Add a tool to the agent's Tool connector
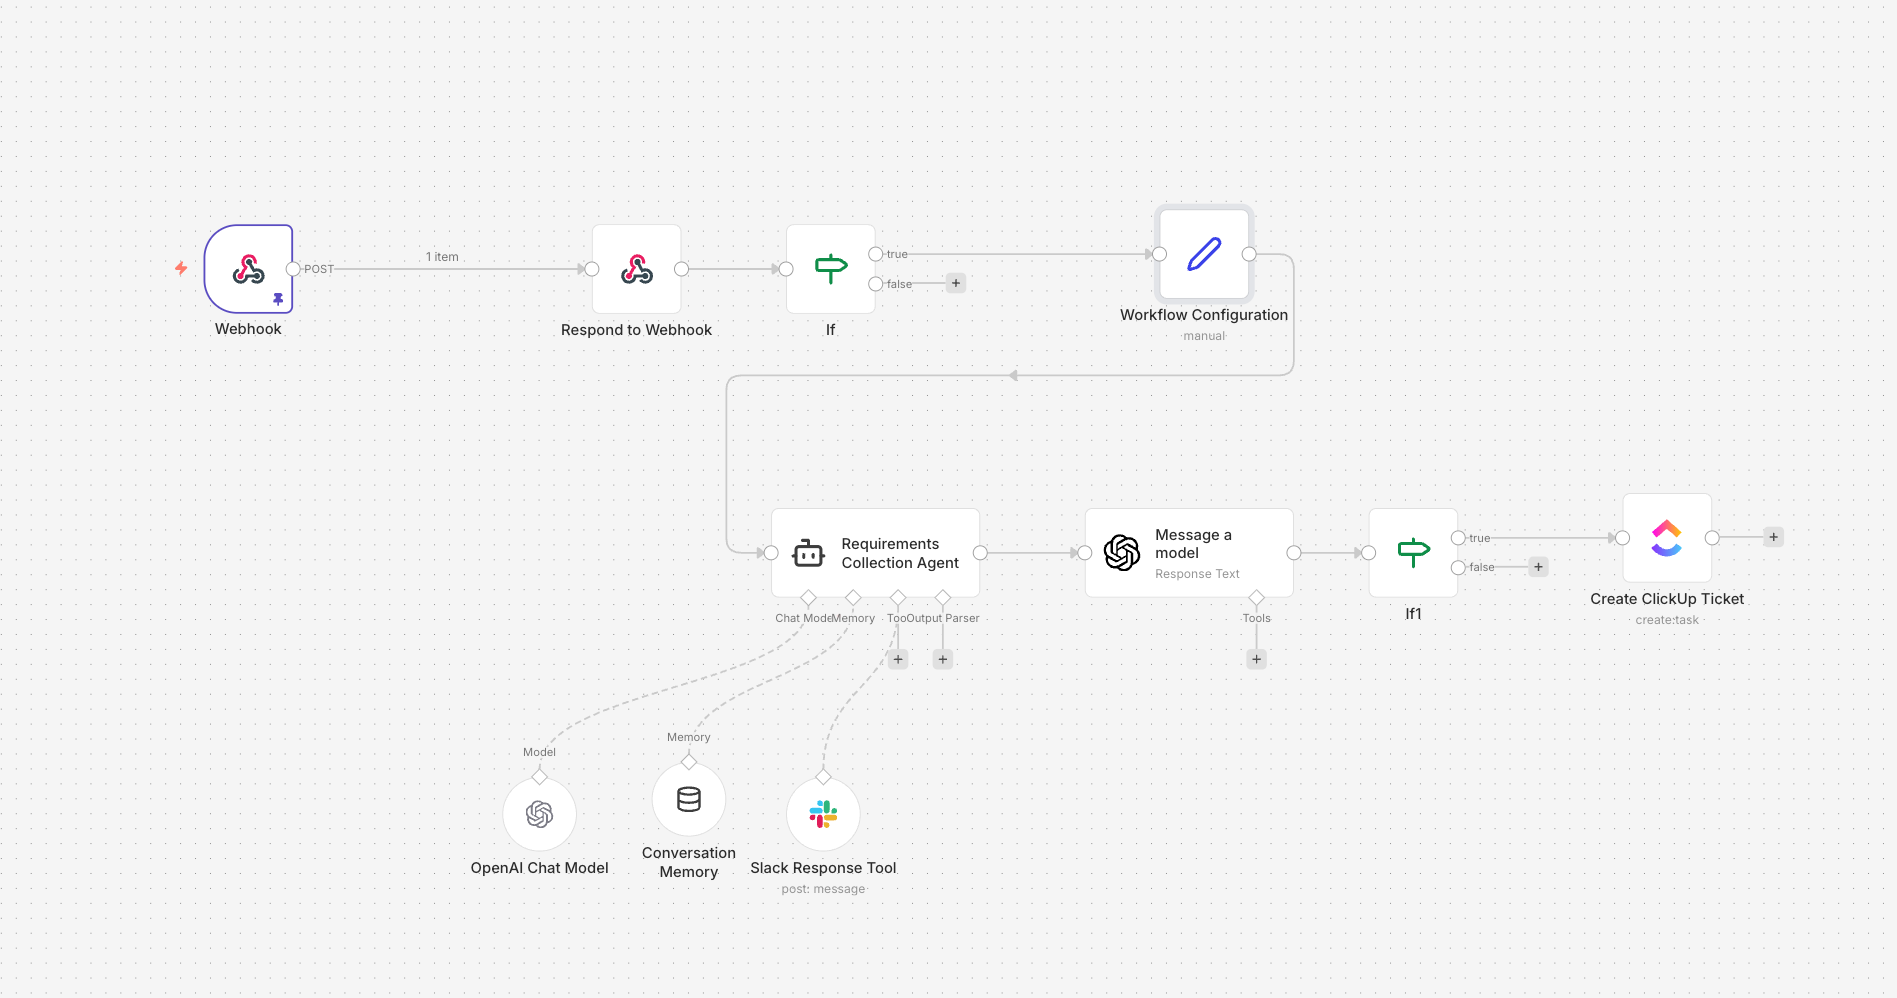The width and height of the screenshot is (1897, 998). 898,659
